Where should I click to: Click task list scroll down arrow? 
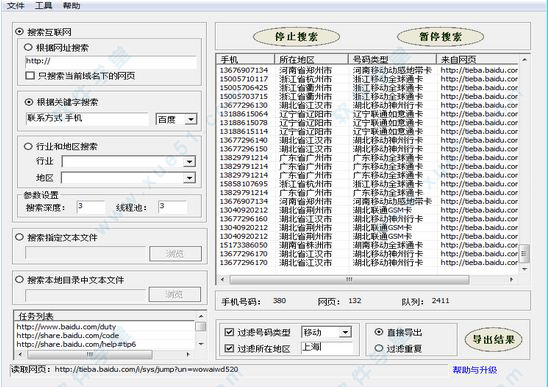(x=201, y=344)
